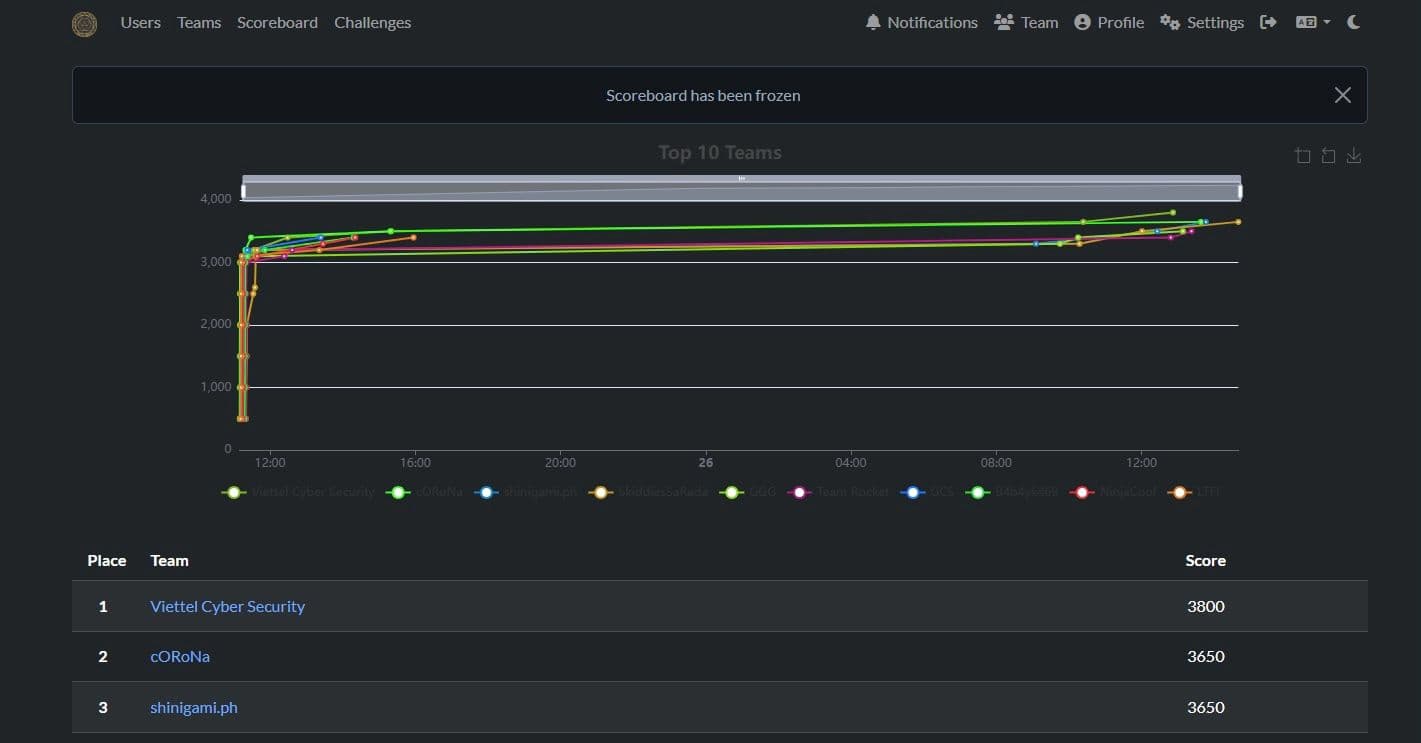Screen dimensions: 1421x743
Task: Open the cORoNa team page
Action: (180, 657)
